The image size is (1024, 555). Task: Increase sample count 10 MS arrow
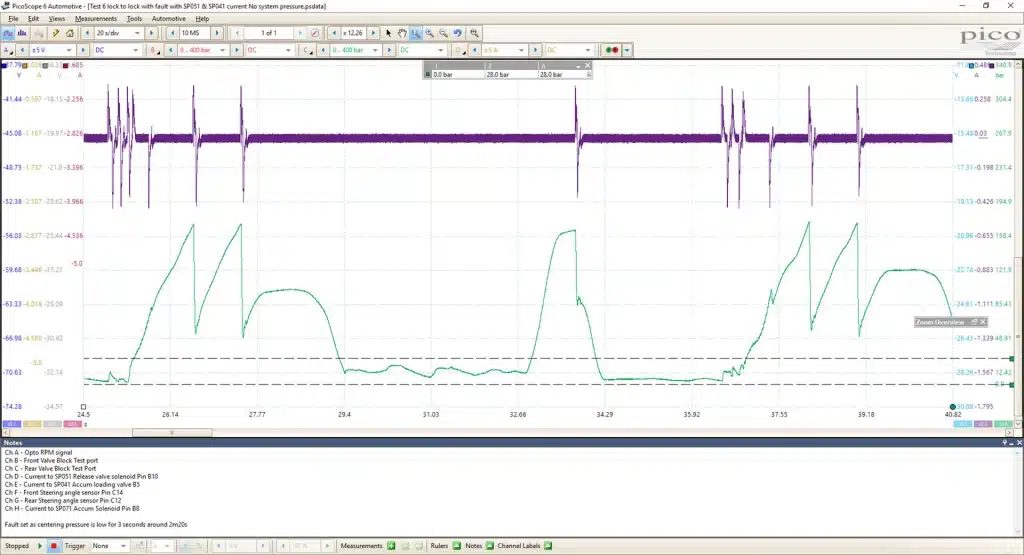[x=217, y=33]
